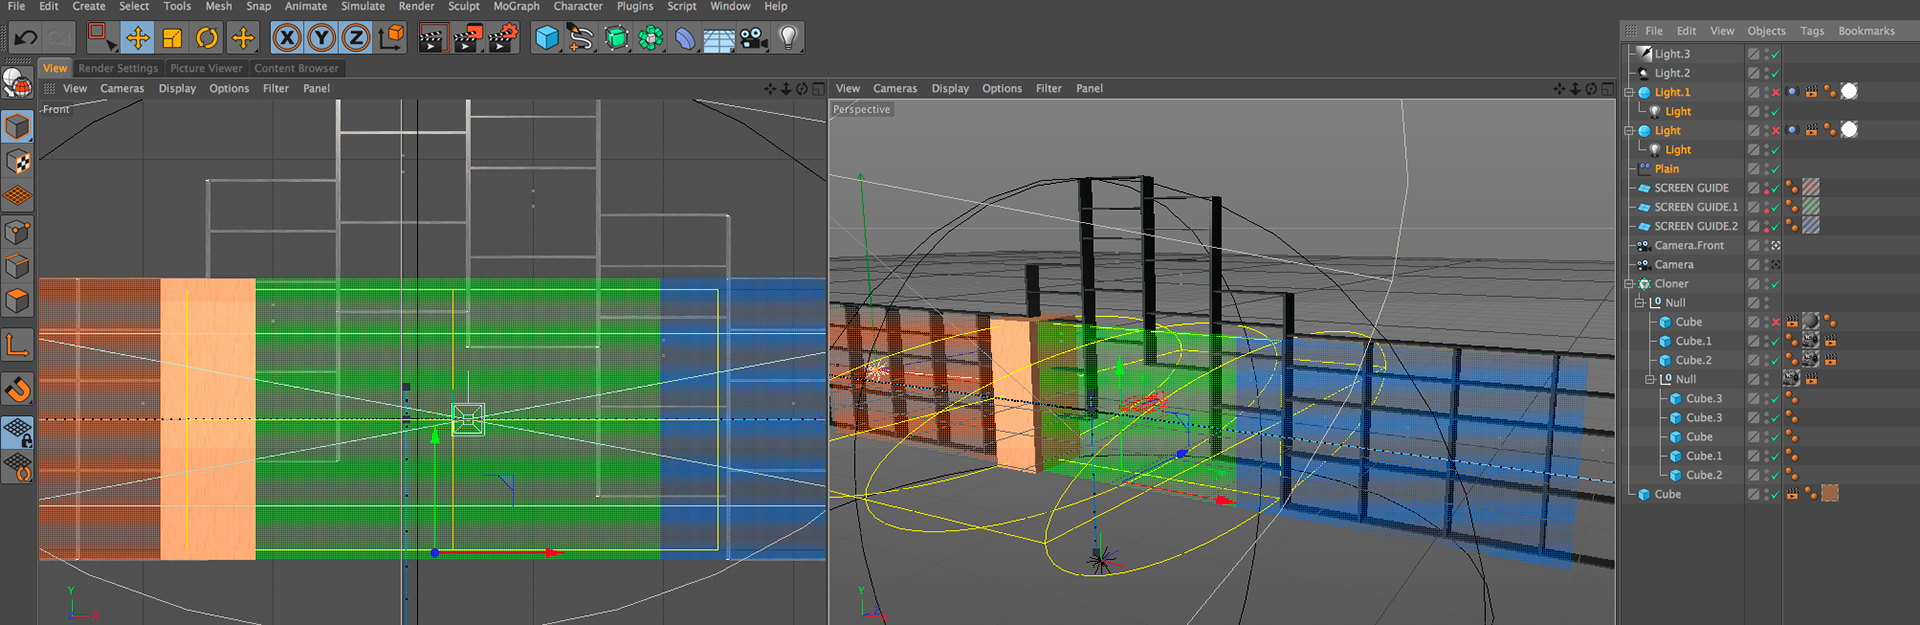
Task: Enable Light.1 via its red X
Action: coord(1776,92)
